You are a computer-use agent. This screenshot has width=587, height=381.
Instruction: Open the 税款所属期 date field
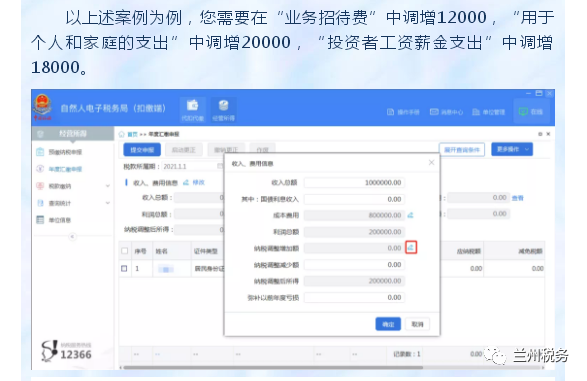click(192, 167)
